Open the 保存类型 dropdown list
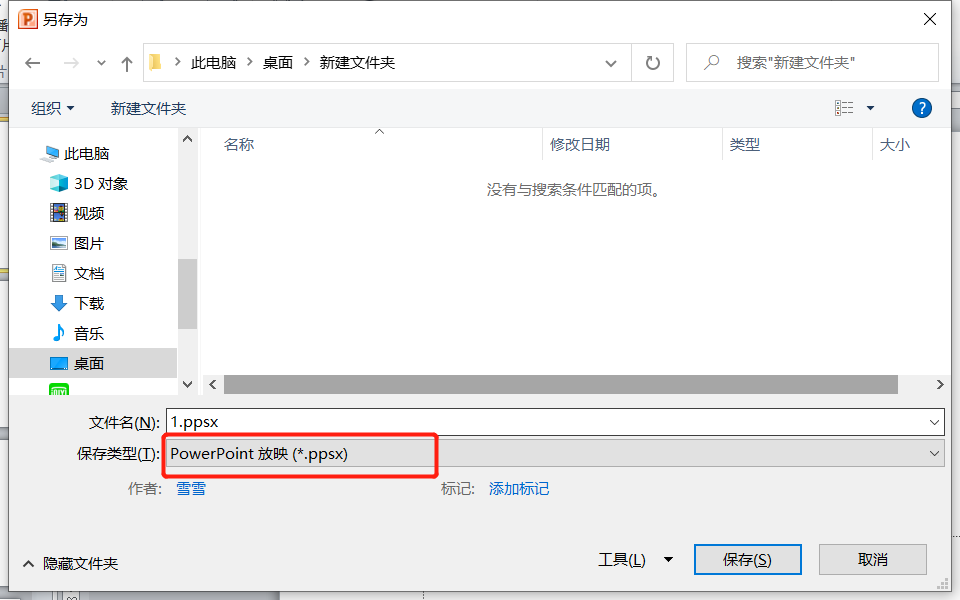Viewport: 960px width, 600px height. 935,454
